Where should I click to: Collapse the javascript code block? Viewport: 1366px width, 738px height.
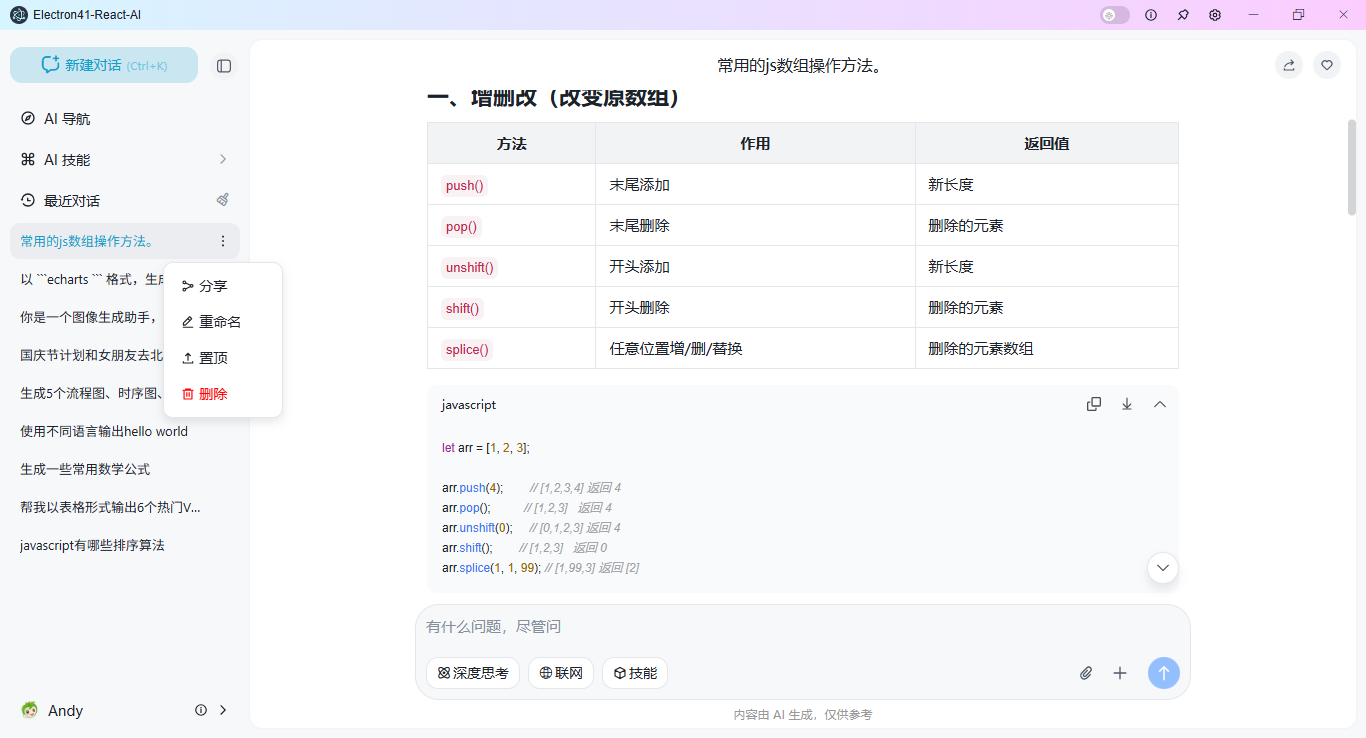[x=1160, y=404]
